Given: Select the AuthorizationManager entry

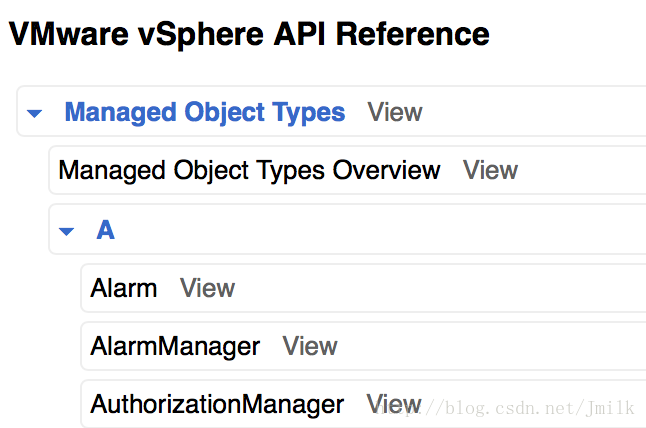Looking at the screenshot, I should coord(217,404).
